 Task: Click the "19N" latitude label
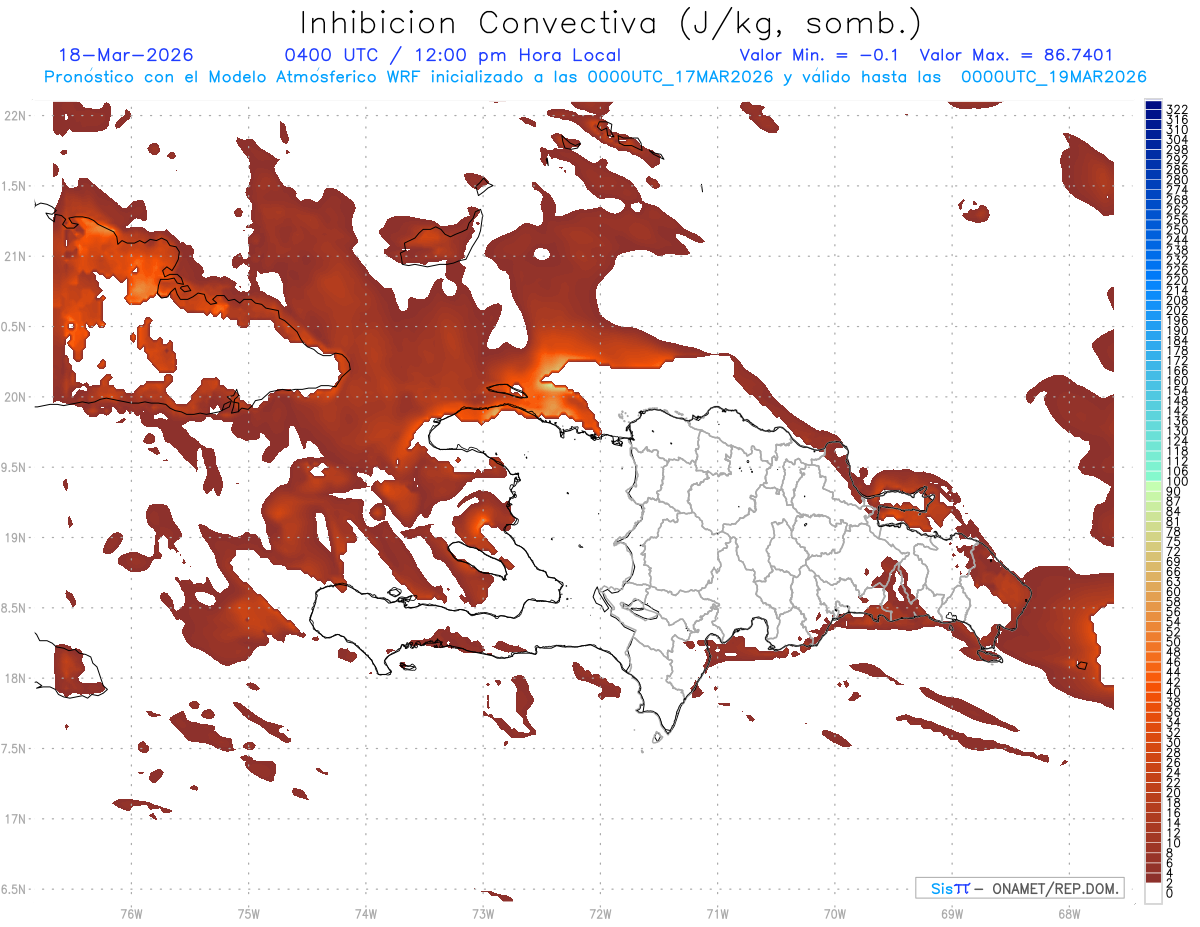pyautogui.click(x=14, y=537)
